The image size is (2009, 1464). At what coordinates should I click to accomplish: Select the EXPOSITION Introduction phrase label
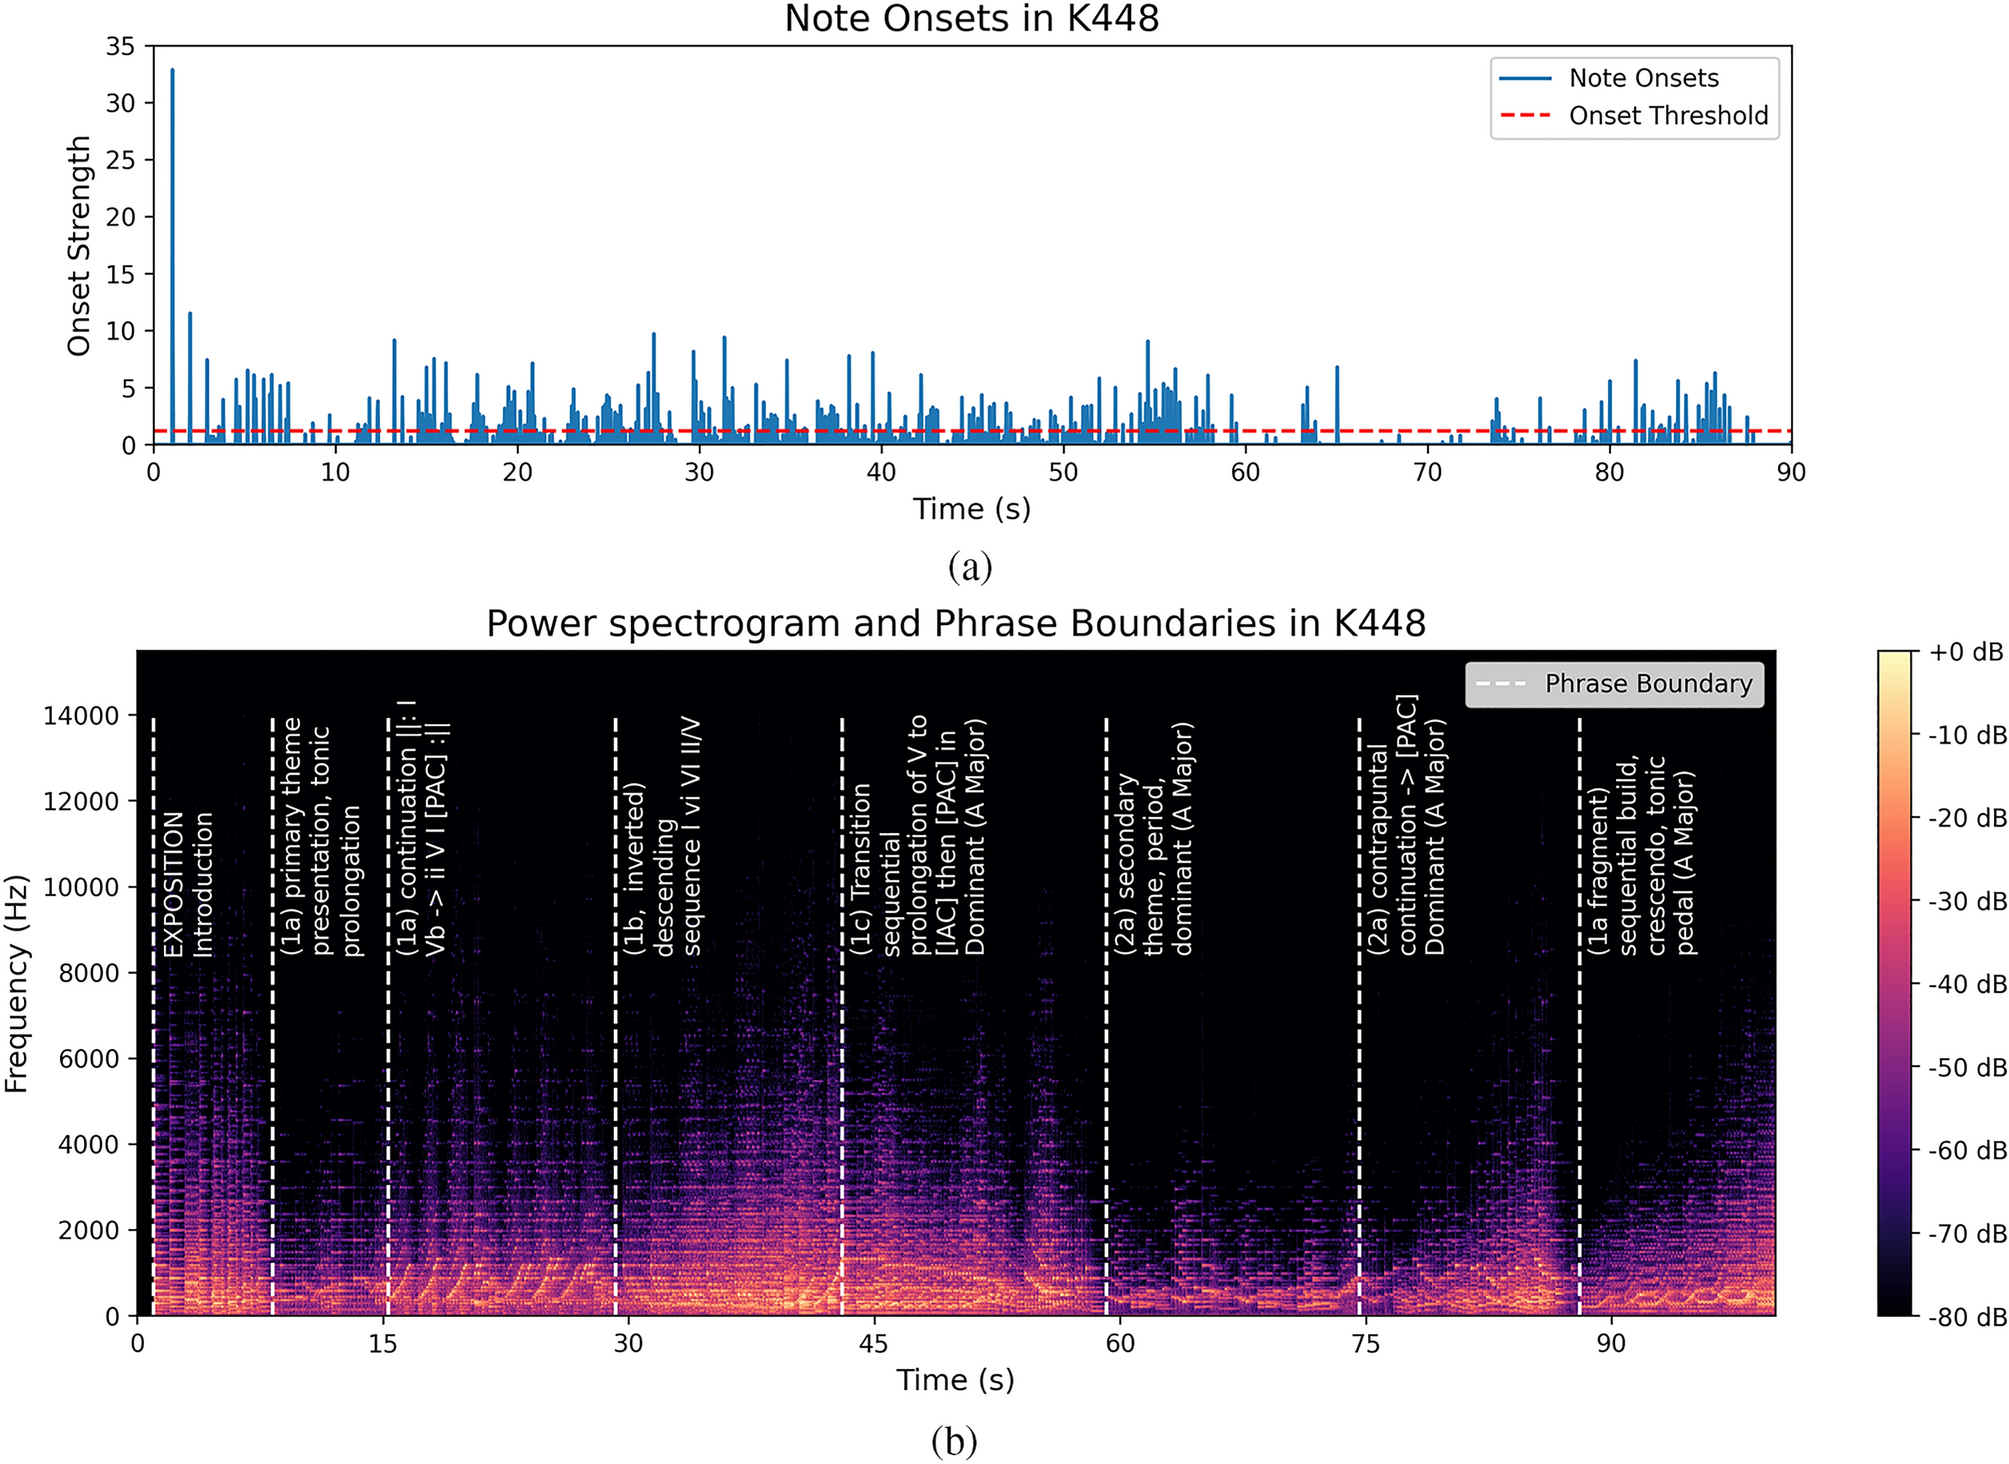[x=188, y=884]
